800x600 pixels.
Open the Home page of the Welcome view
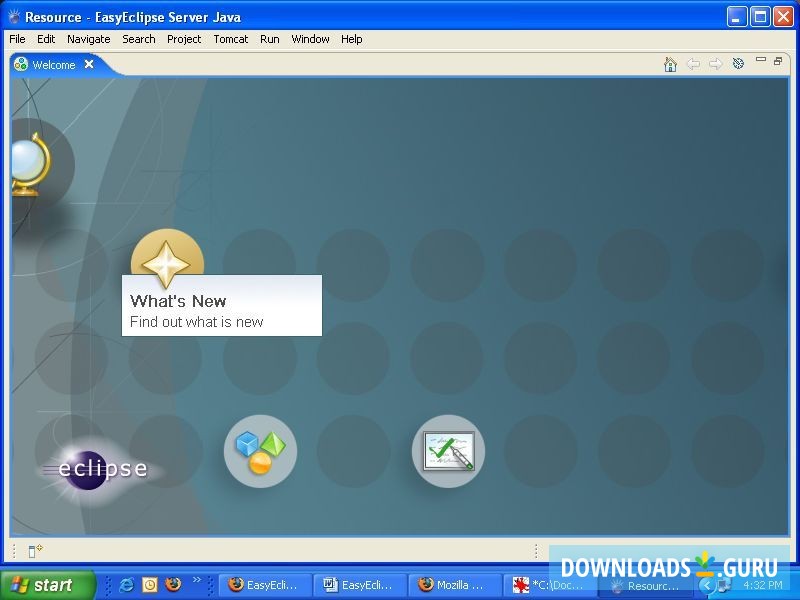670,64
